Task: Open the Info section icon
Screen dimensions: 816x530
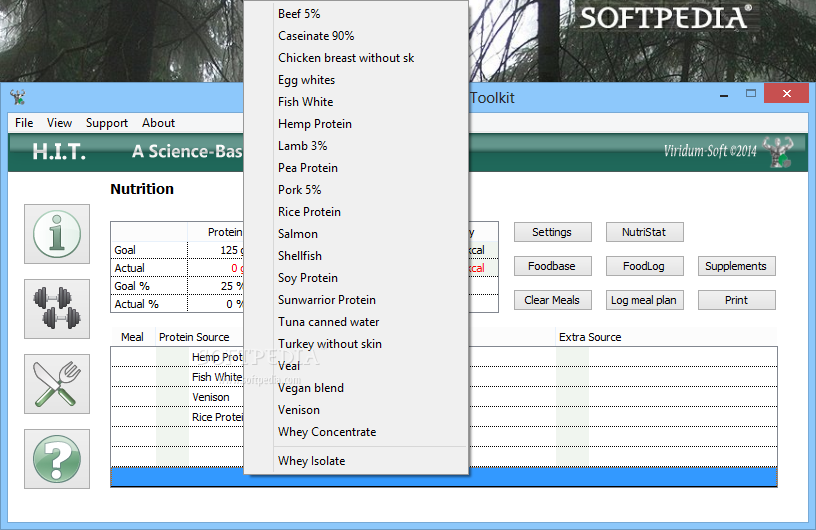Action: (x=57, y=234)
